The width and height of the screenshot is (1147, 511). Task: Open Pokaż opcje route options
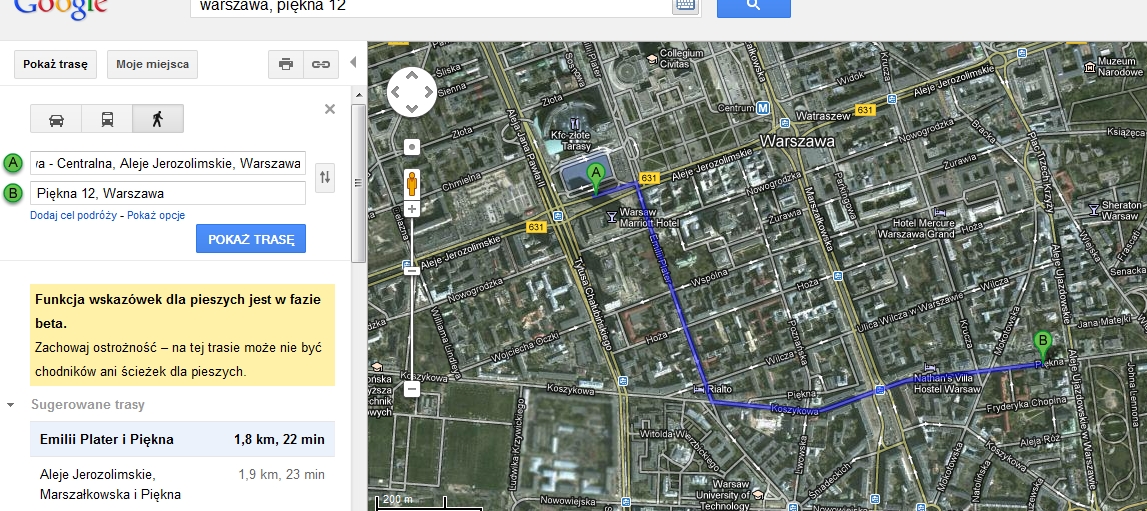[156, 215]
